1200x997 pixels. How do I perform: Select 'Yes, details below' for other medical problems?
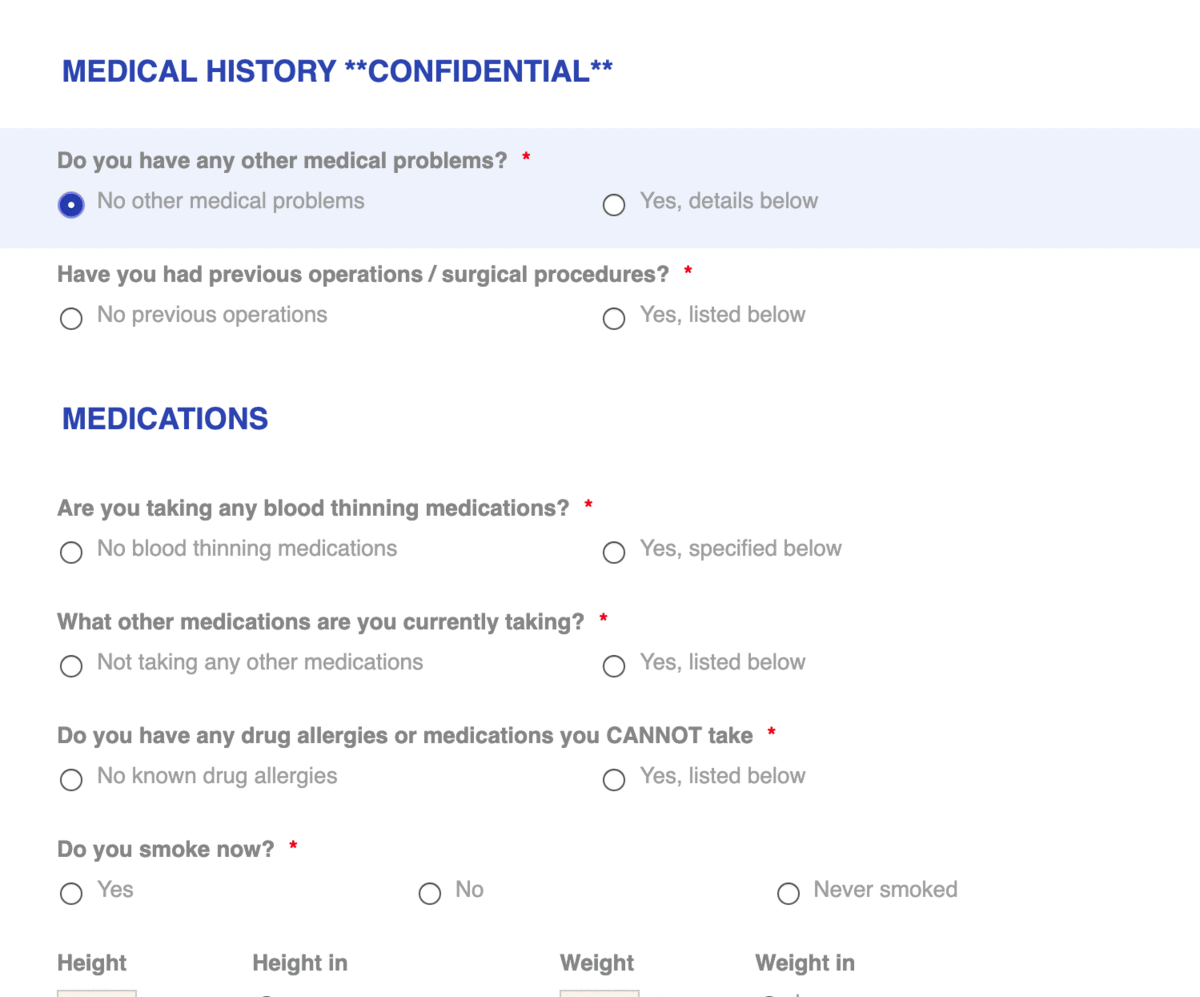[x=613, y=204]
